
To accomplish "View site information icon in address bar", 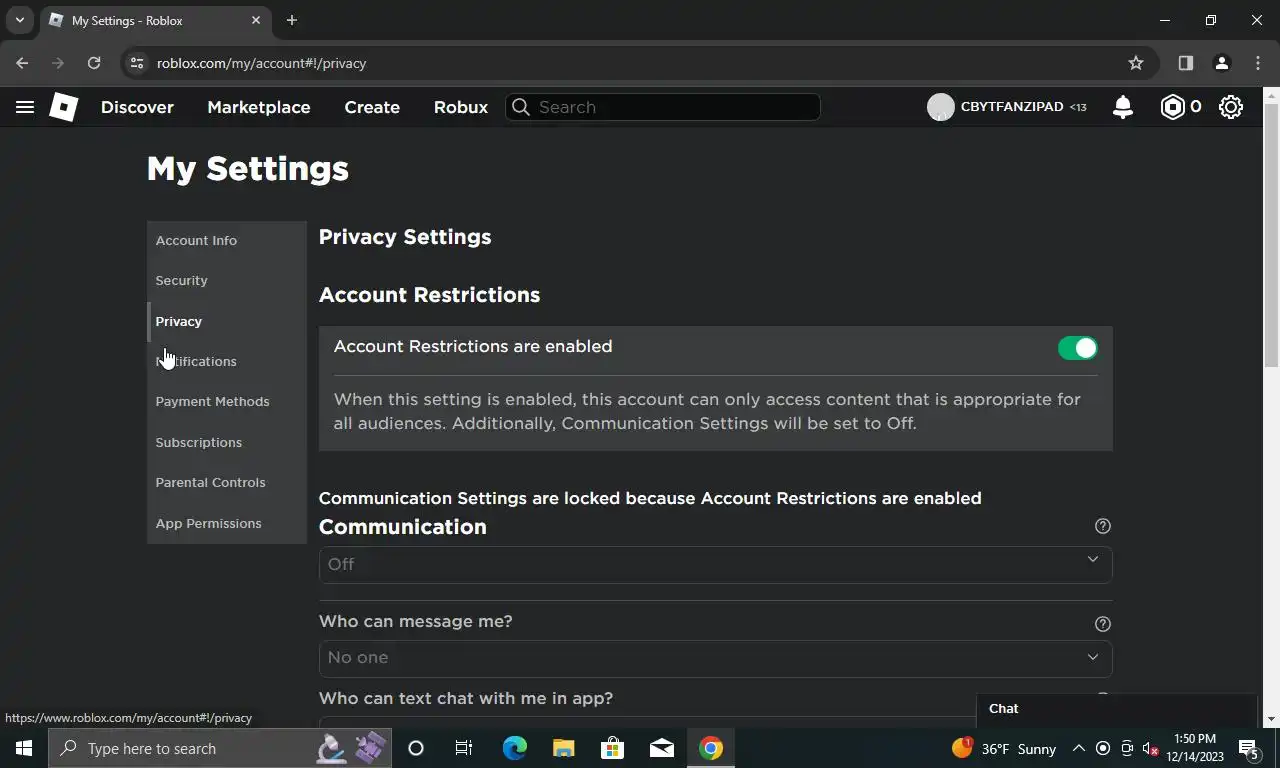I will coord(137,63).
